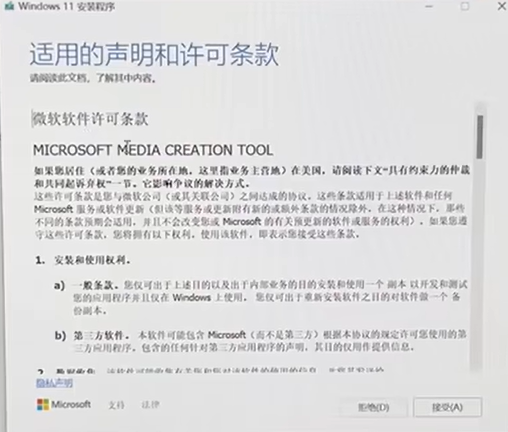Screen dimensions: 508x432
Task: Click the 拒绝(D) decline button
Action: (x=373, y=407)
